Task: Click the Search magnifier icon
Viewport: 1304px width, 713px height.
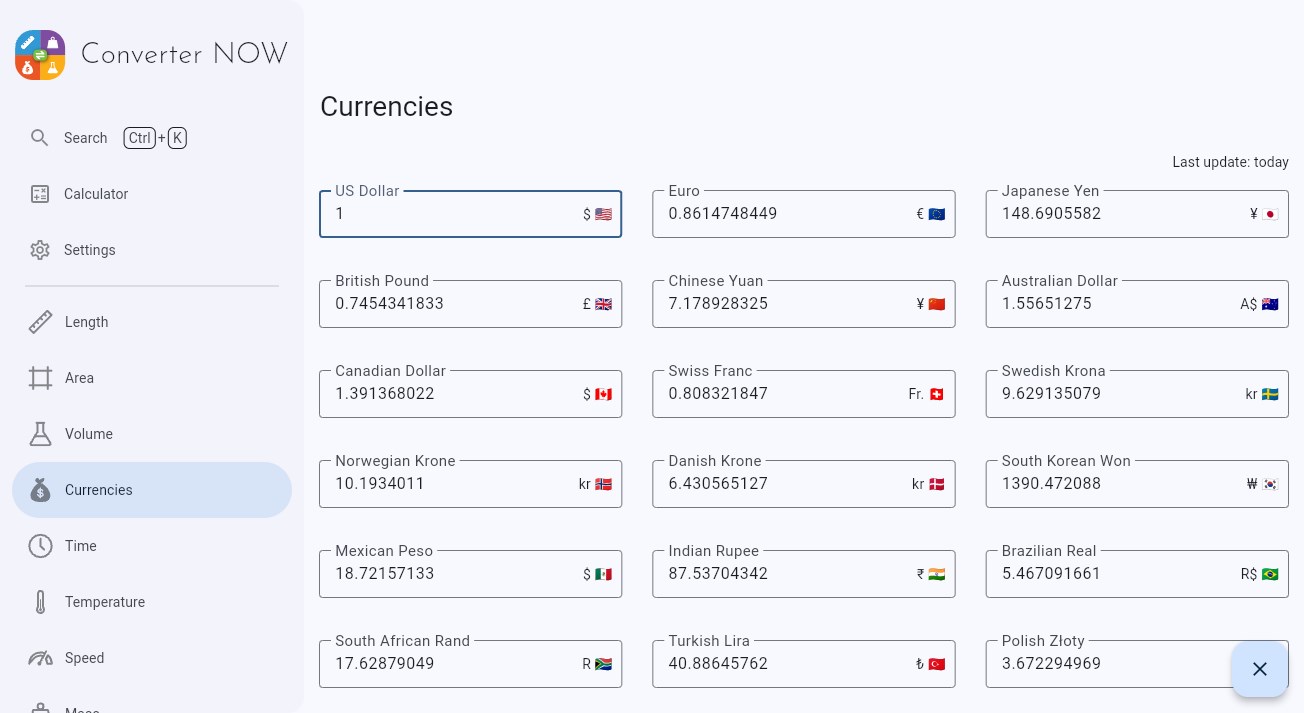Action: pyautogui.click(x=40, y=138)
